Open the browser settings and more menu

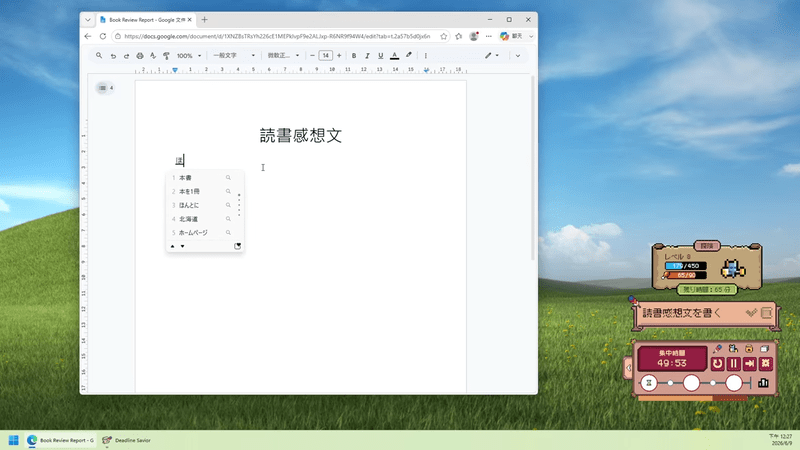(x=489, y=36)
